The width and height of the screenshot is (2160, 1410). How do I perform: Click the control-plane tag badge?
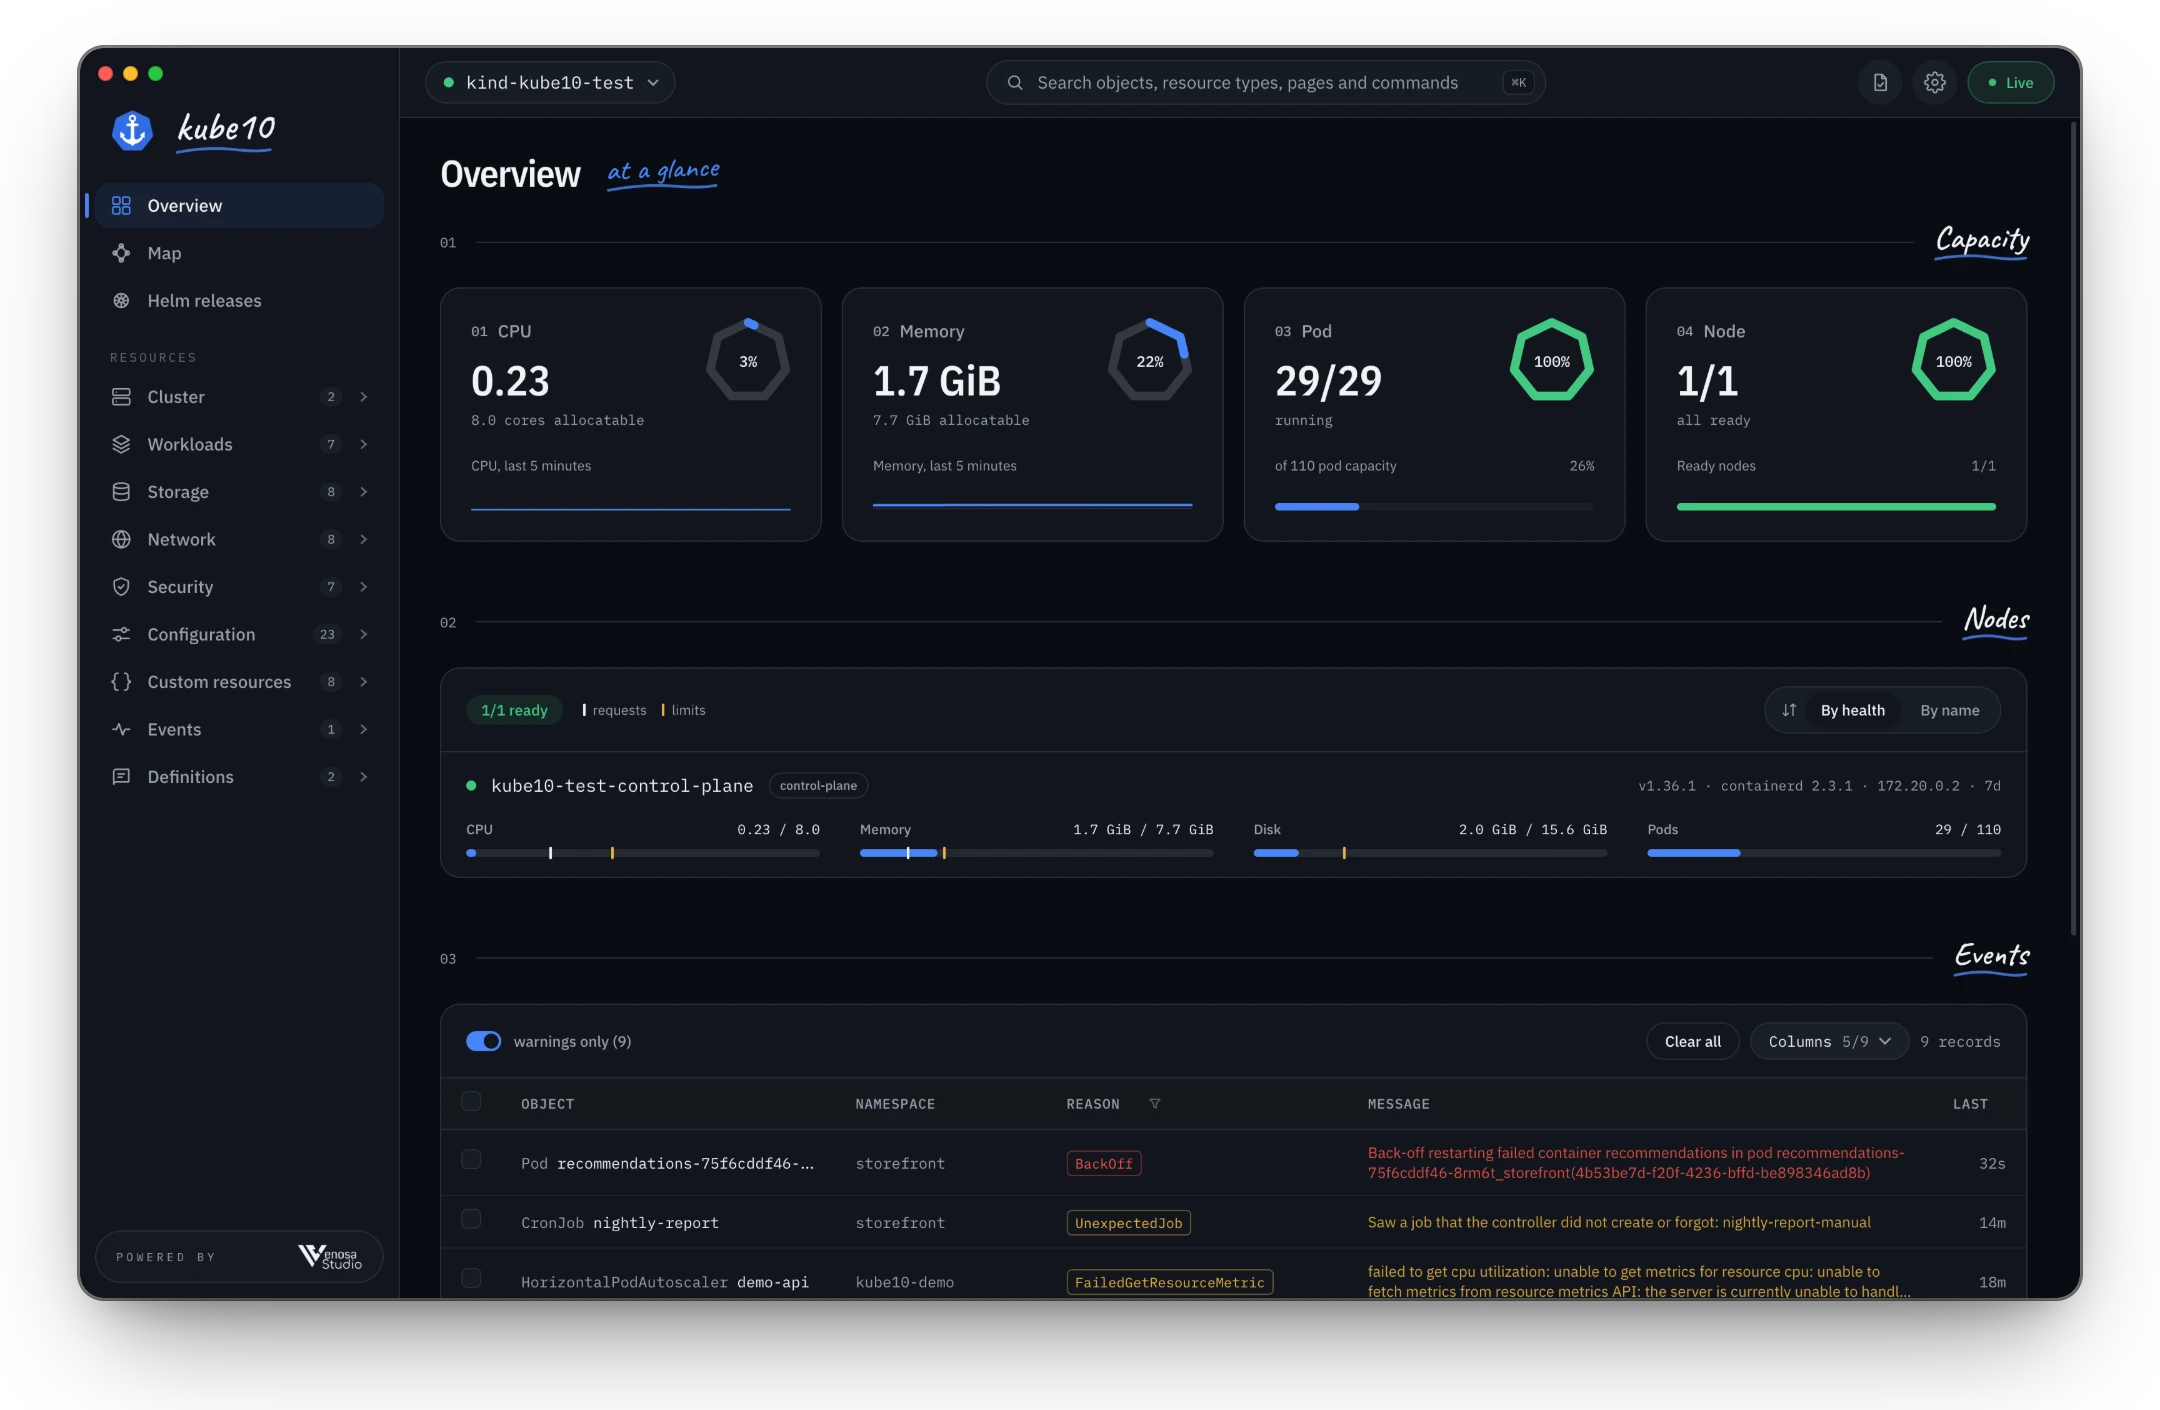(x=818, y=786)
